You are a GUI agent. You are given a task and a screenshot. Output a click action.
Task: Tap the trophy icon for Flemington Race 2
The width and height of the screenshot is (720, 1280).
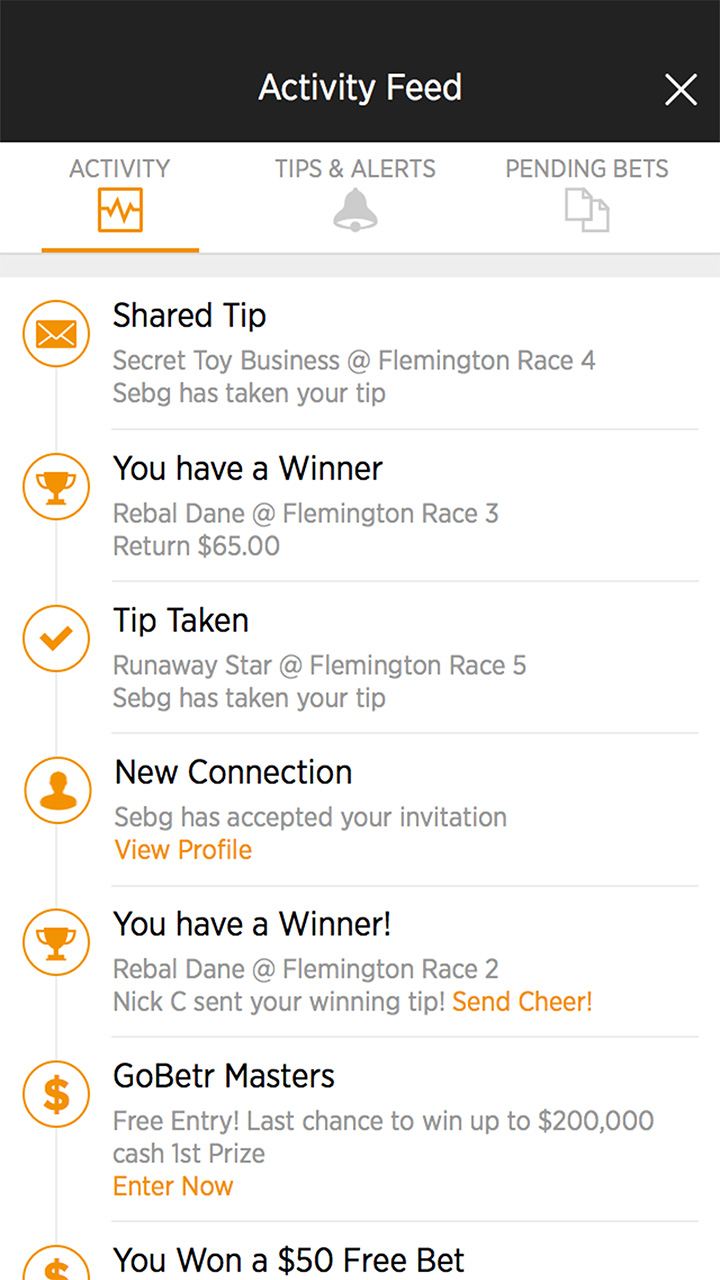(x=56, y=942)
